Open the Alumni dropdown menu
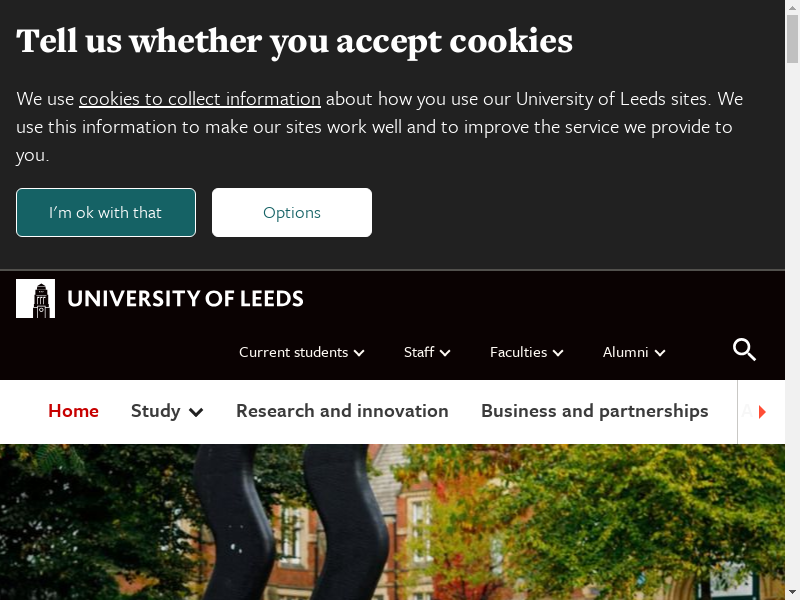This screenshot has height=600, width=800. pos(634,352)
